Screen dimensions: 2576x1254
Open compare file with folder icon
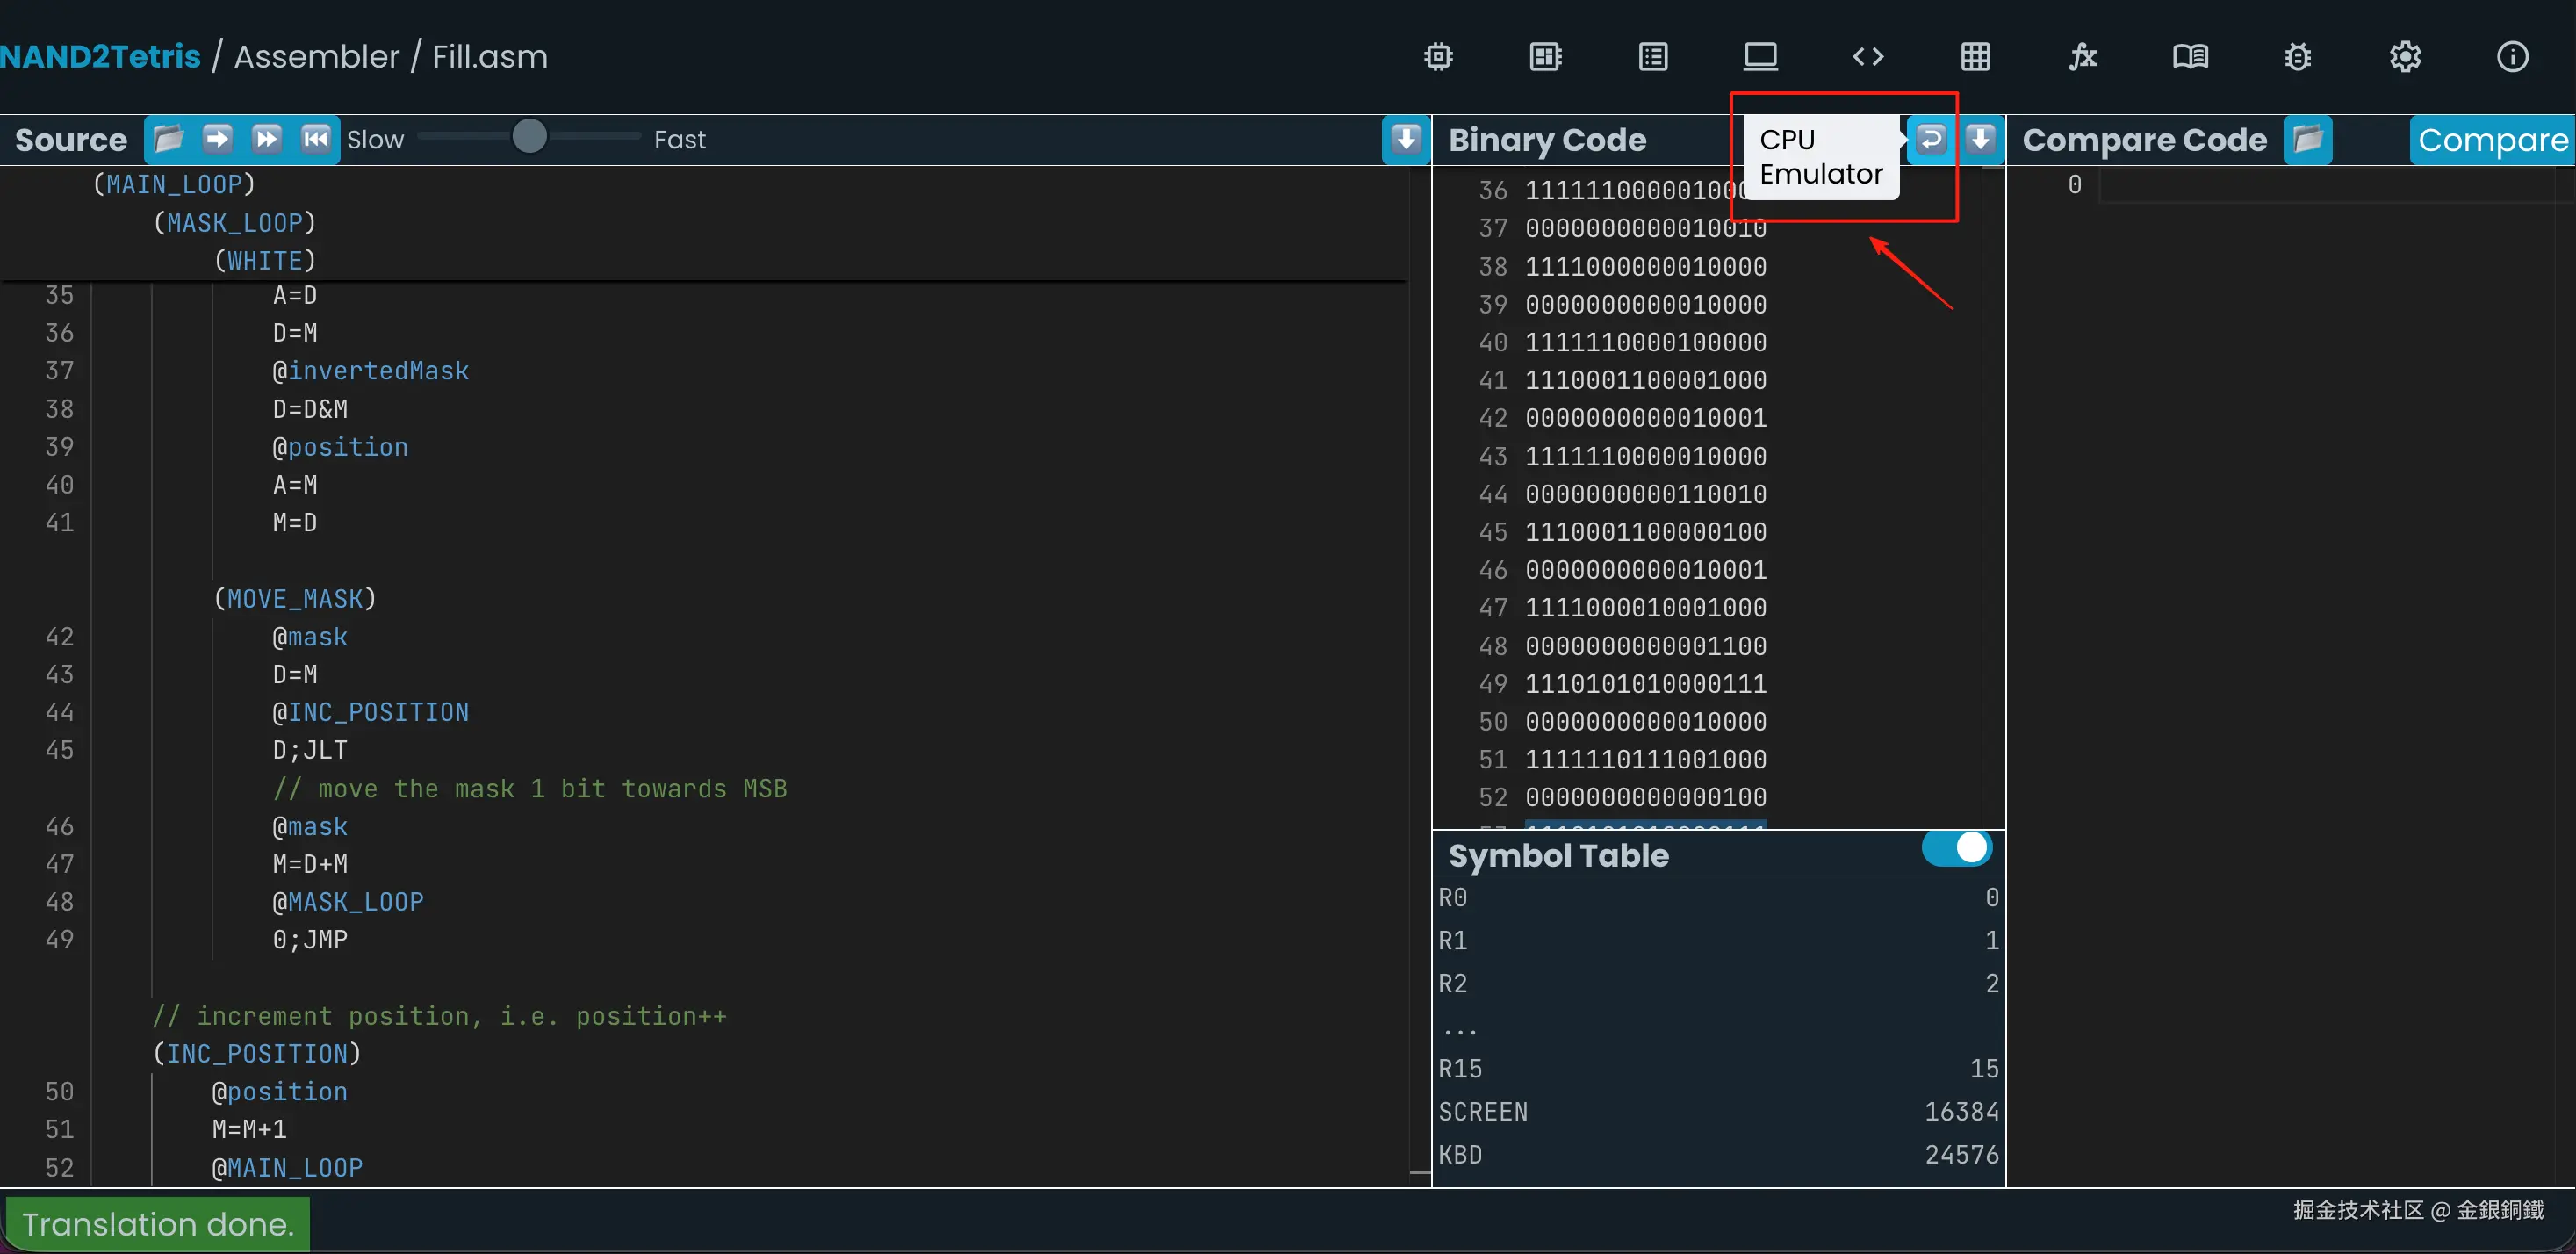coord(2308,139)
